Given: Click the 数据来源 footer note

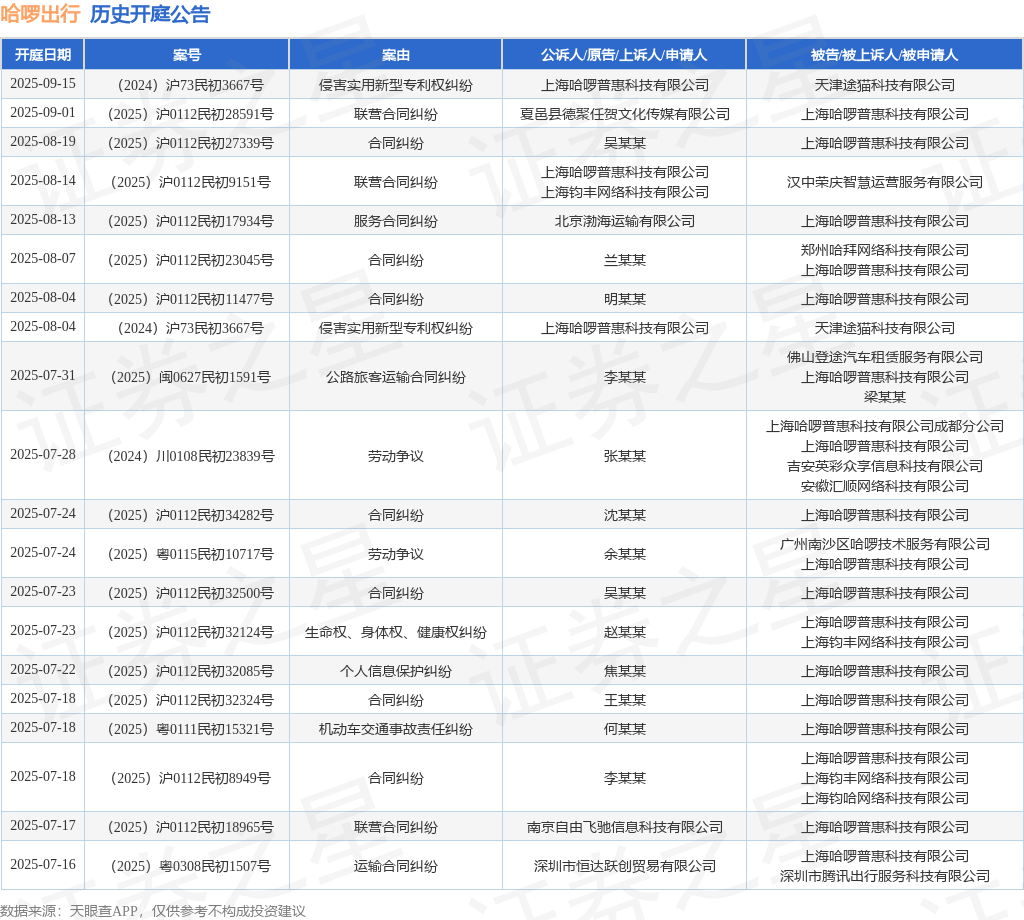Looking at the screenshot, I should click(153, 911).
